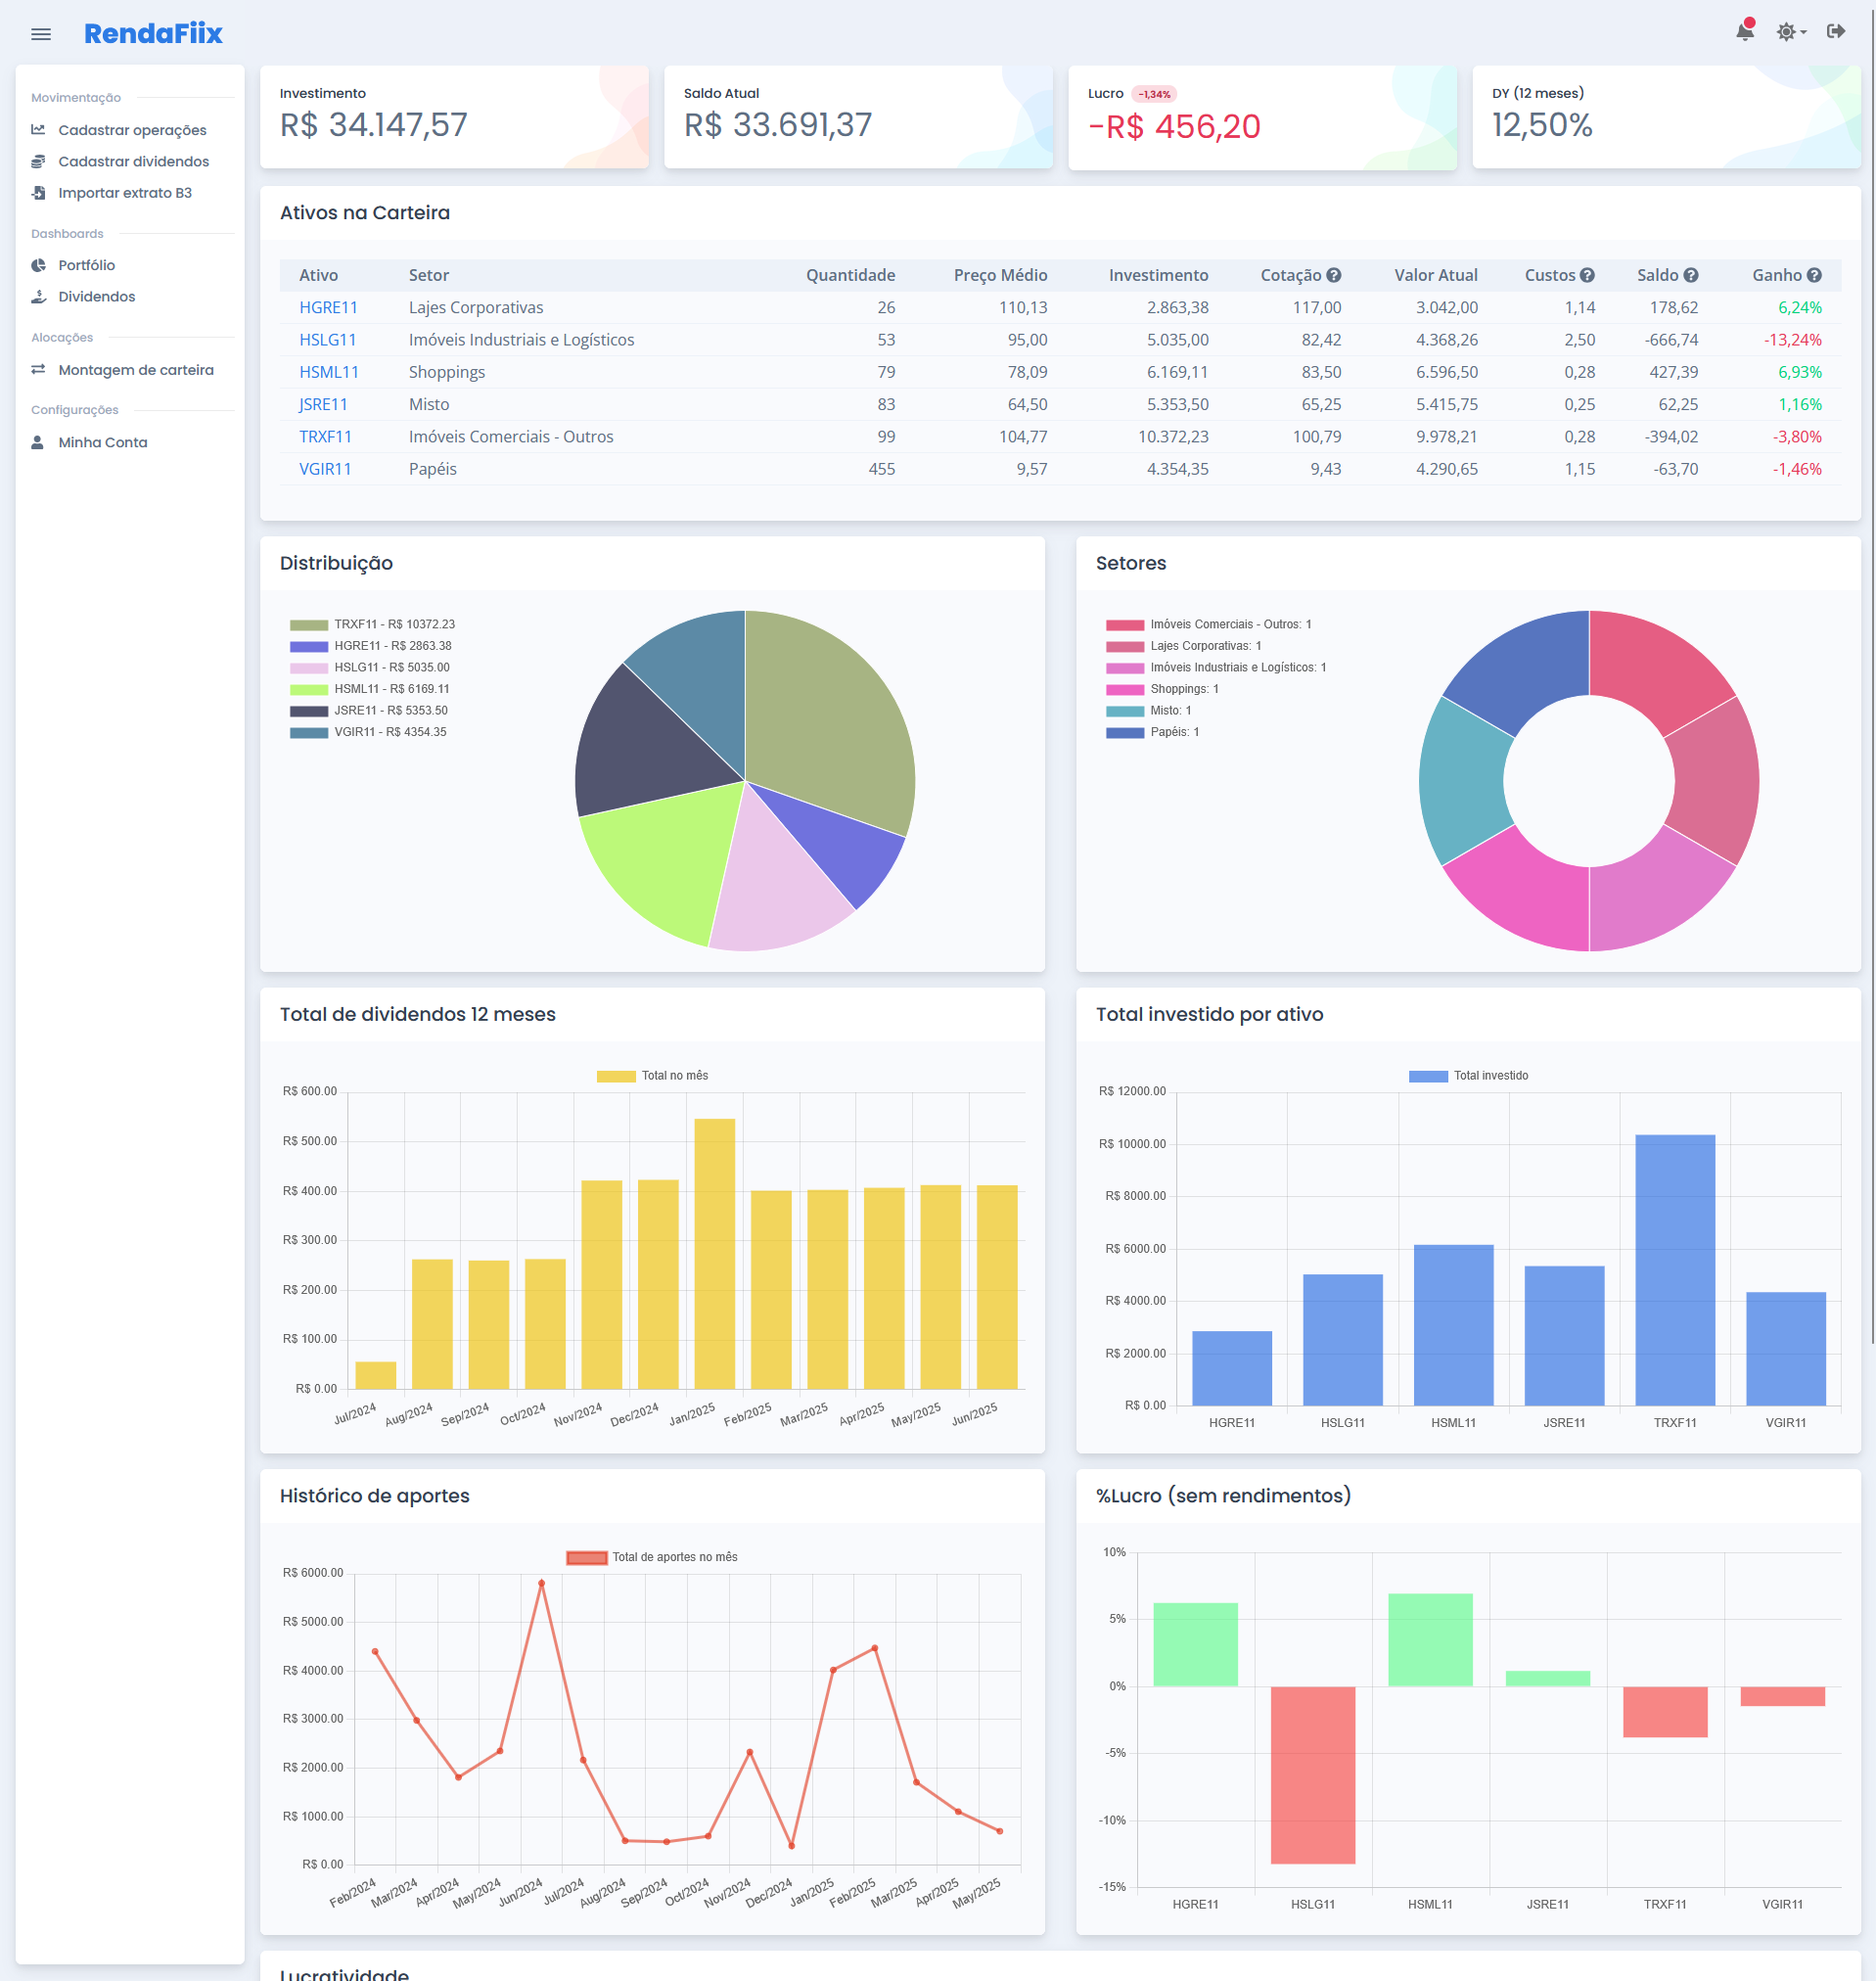The width and height of the screenshot is (1876, 1981).
Task: Click the TRXF11 bar in Total investido chart
Action: coord(1675,1269)
